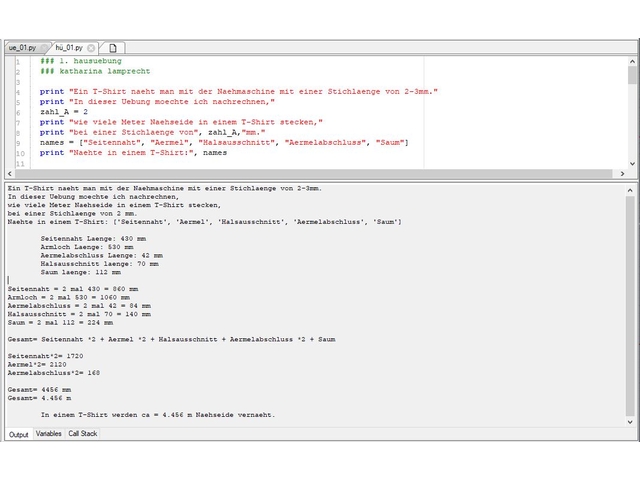
Task: Click editor vertical scrollbar down arrow
Action: click(x=632, y=164)
